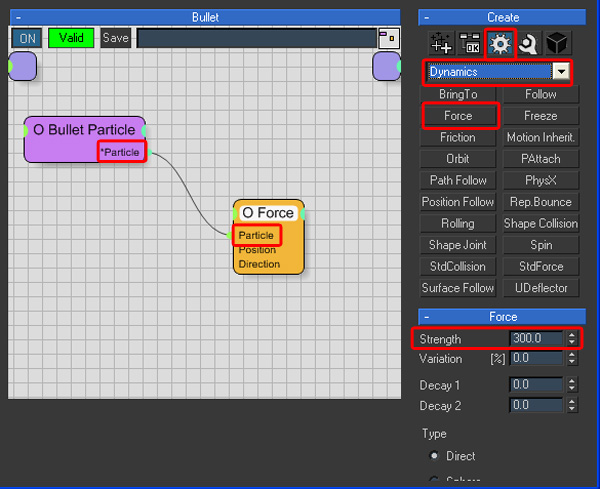Click the Variation value field
The width and height of the screenshot is (600, 489).
tap(536, 358)
